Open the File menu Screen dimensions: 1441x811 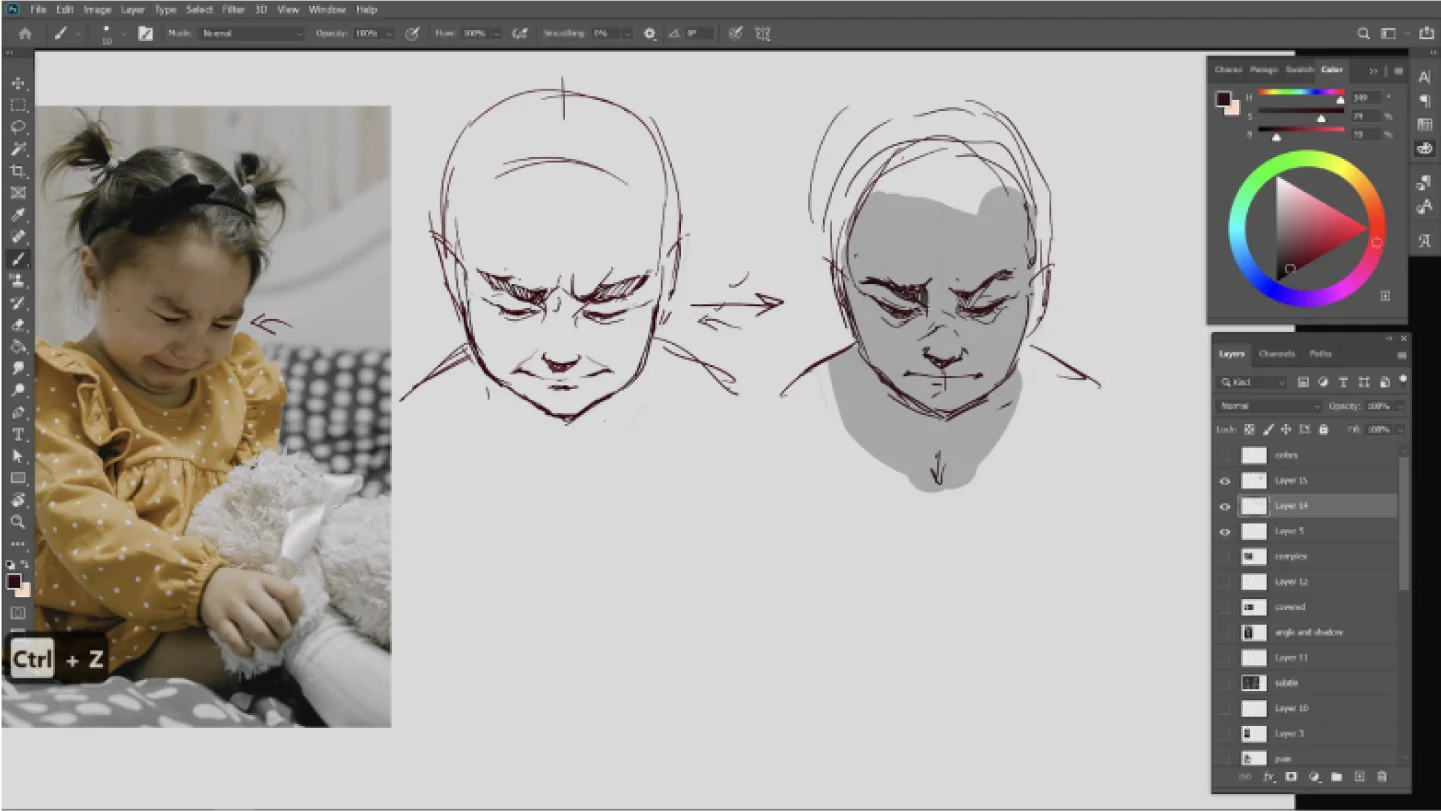(x=38, y=9)
